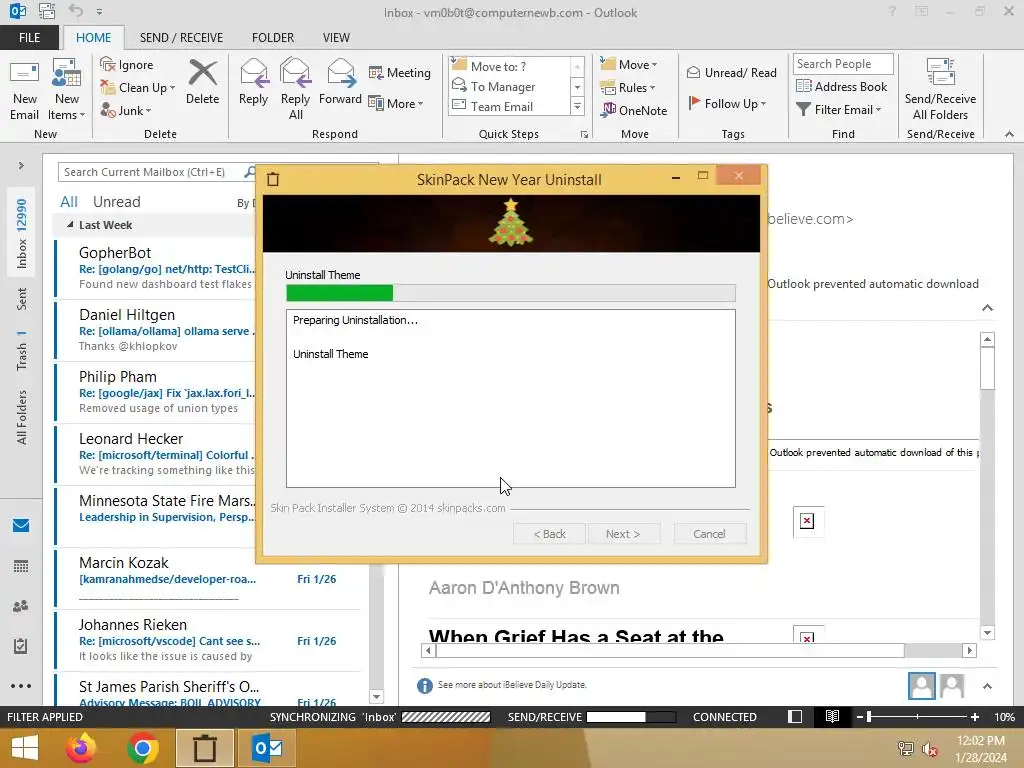The width and height of the screenshot is (1024, 768).
Task: Click the Search People field
Action: point(842,63)
